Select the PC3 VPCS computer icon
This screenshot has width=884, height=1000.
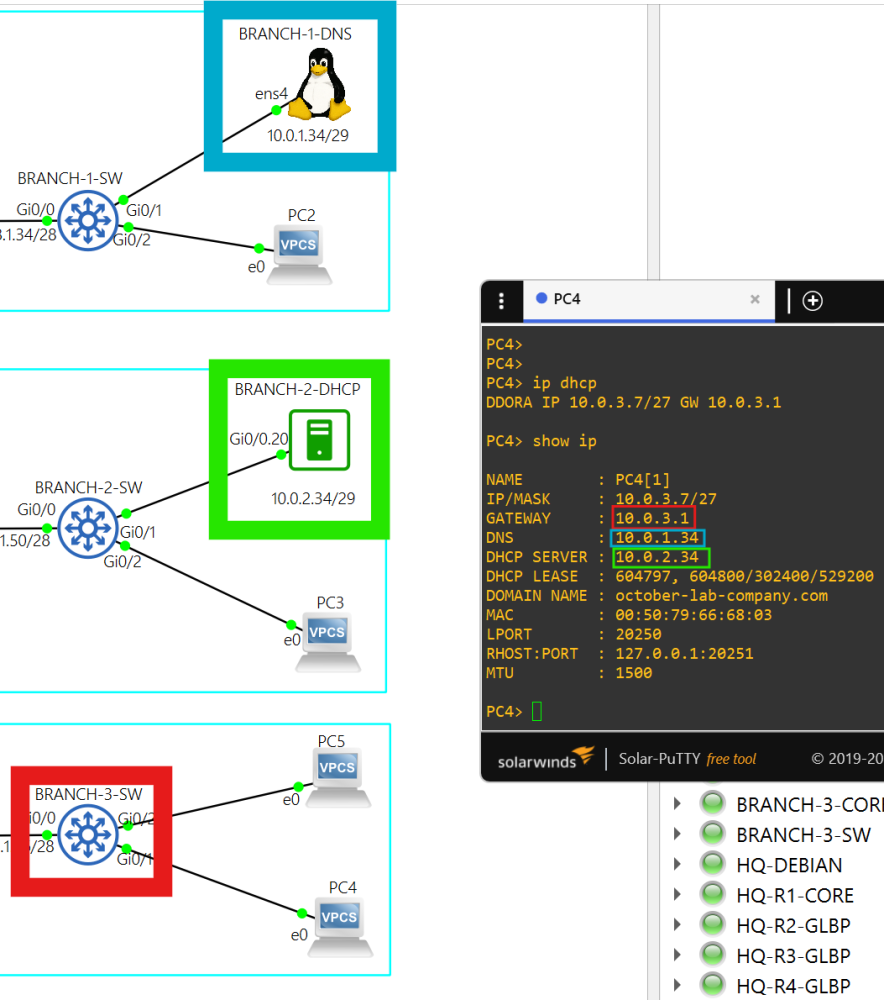pos(328,640)
